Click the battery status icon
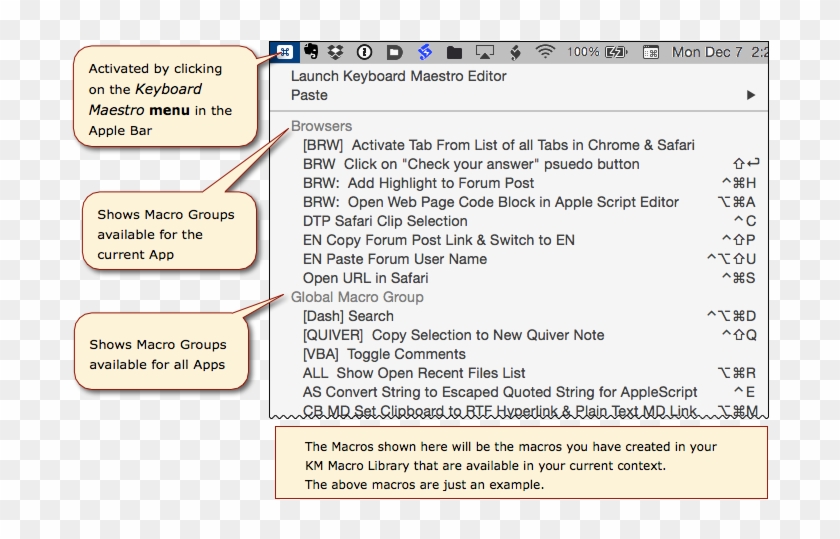Image resolution: width=840 pixels, height=539 pixels. 617,52
